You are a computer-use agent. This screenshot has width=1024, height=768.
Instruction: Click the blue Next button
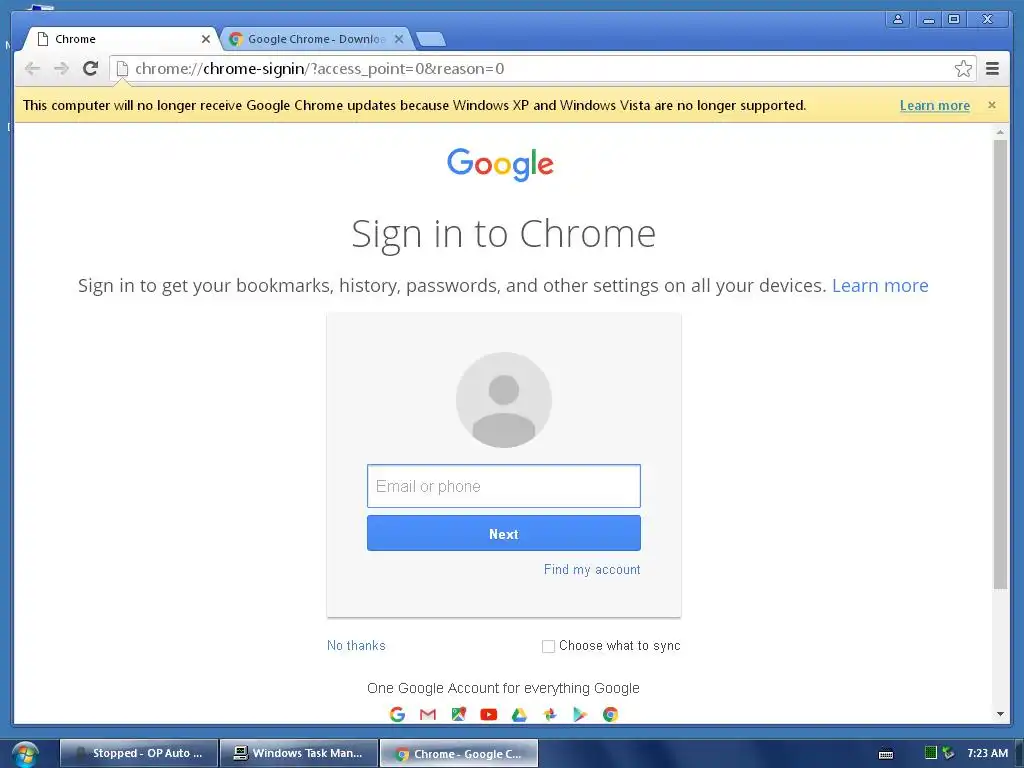click(x=504, y=534)
